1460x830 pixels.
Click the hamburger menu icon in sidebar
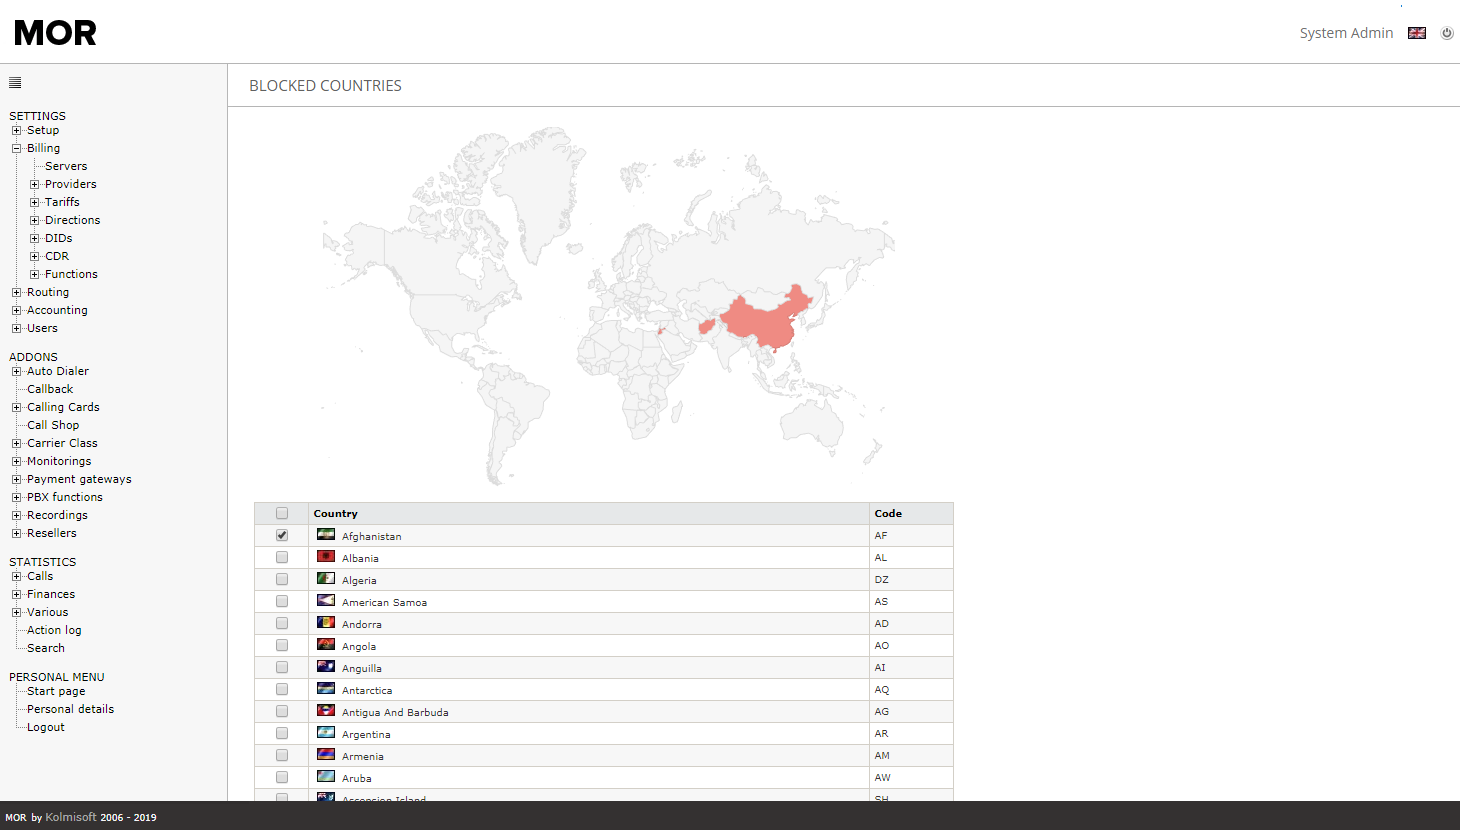click(x=15, y=83)
